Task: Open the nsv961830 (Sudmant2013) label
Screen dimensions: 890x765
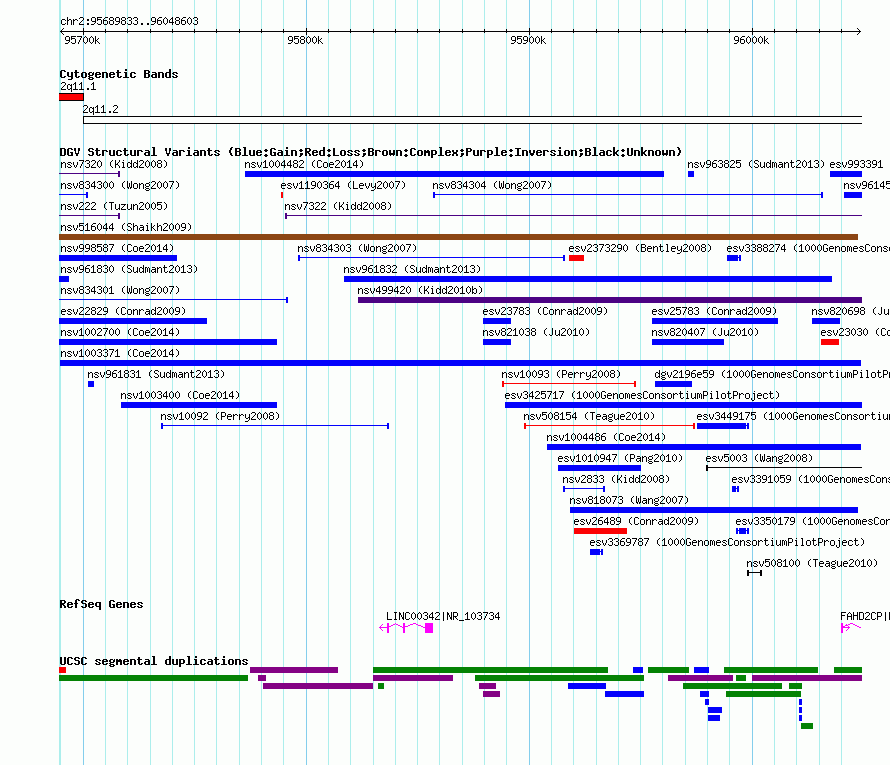Action: tap(129, 269)
